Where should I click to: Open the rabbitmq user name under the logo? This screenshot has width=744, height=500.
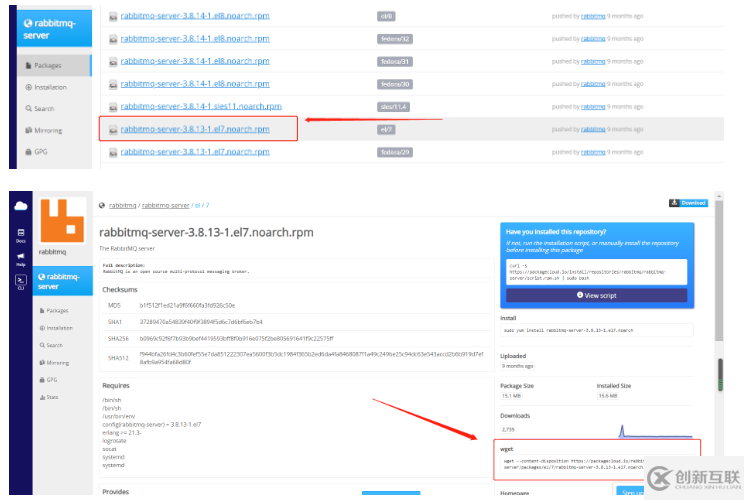(x=52, y=252)
